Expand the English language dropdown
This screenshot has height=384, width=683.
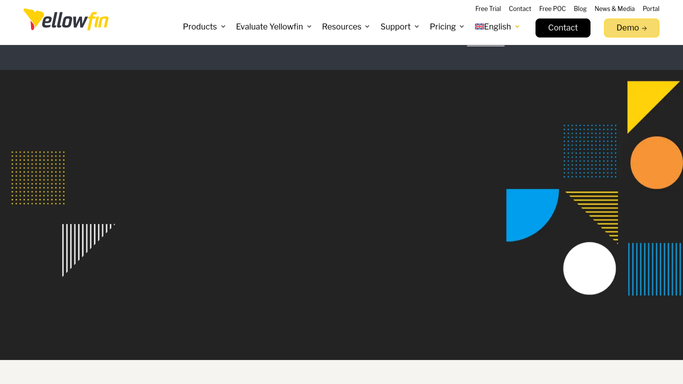(x=497, y=27)
